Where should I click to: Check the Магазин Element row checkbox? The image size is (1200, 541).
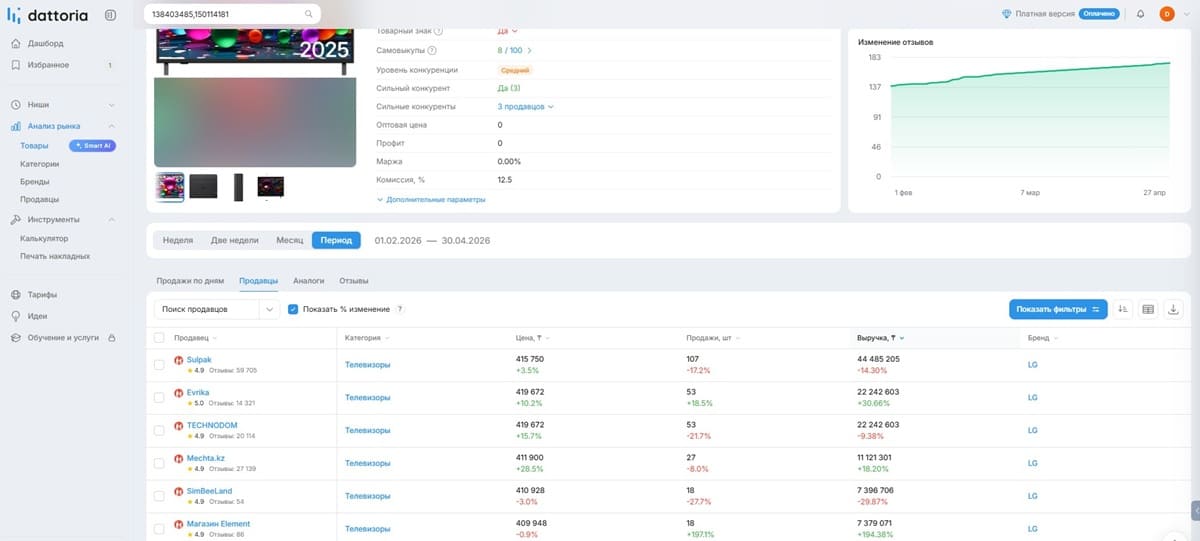pyautogui.click(x=160, y=529)
